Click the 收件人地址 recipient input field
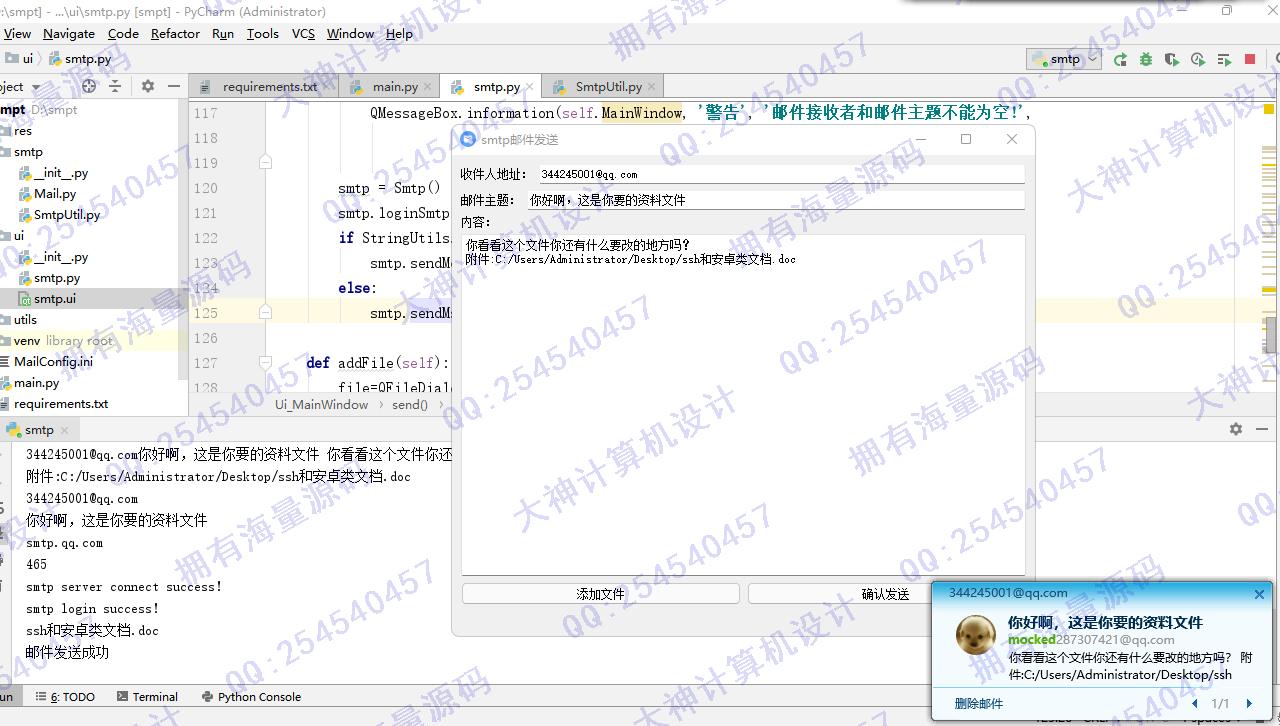The image size is (1280, 726). tap(780, 174)
